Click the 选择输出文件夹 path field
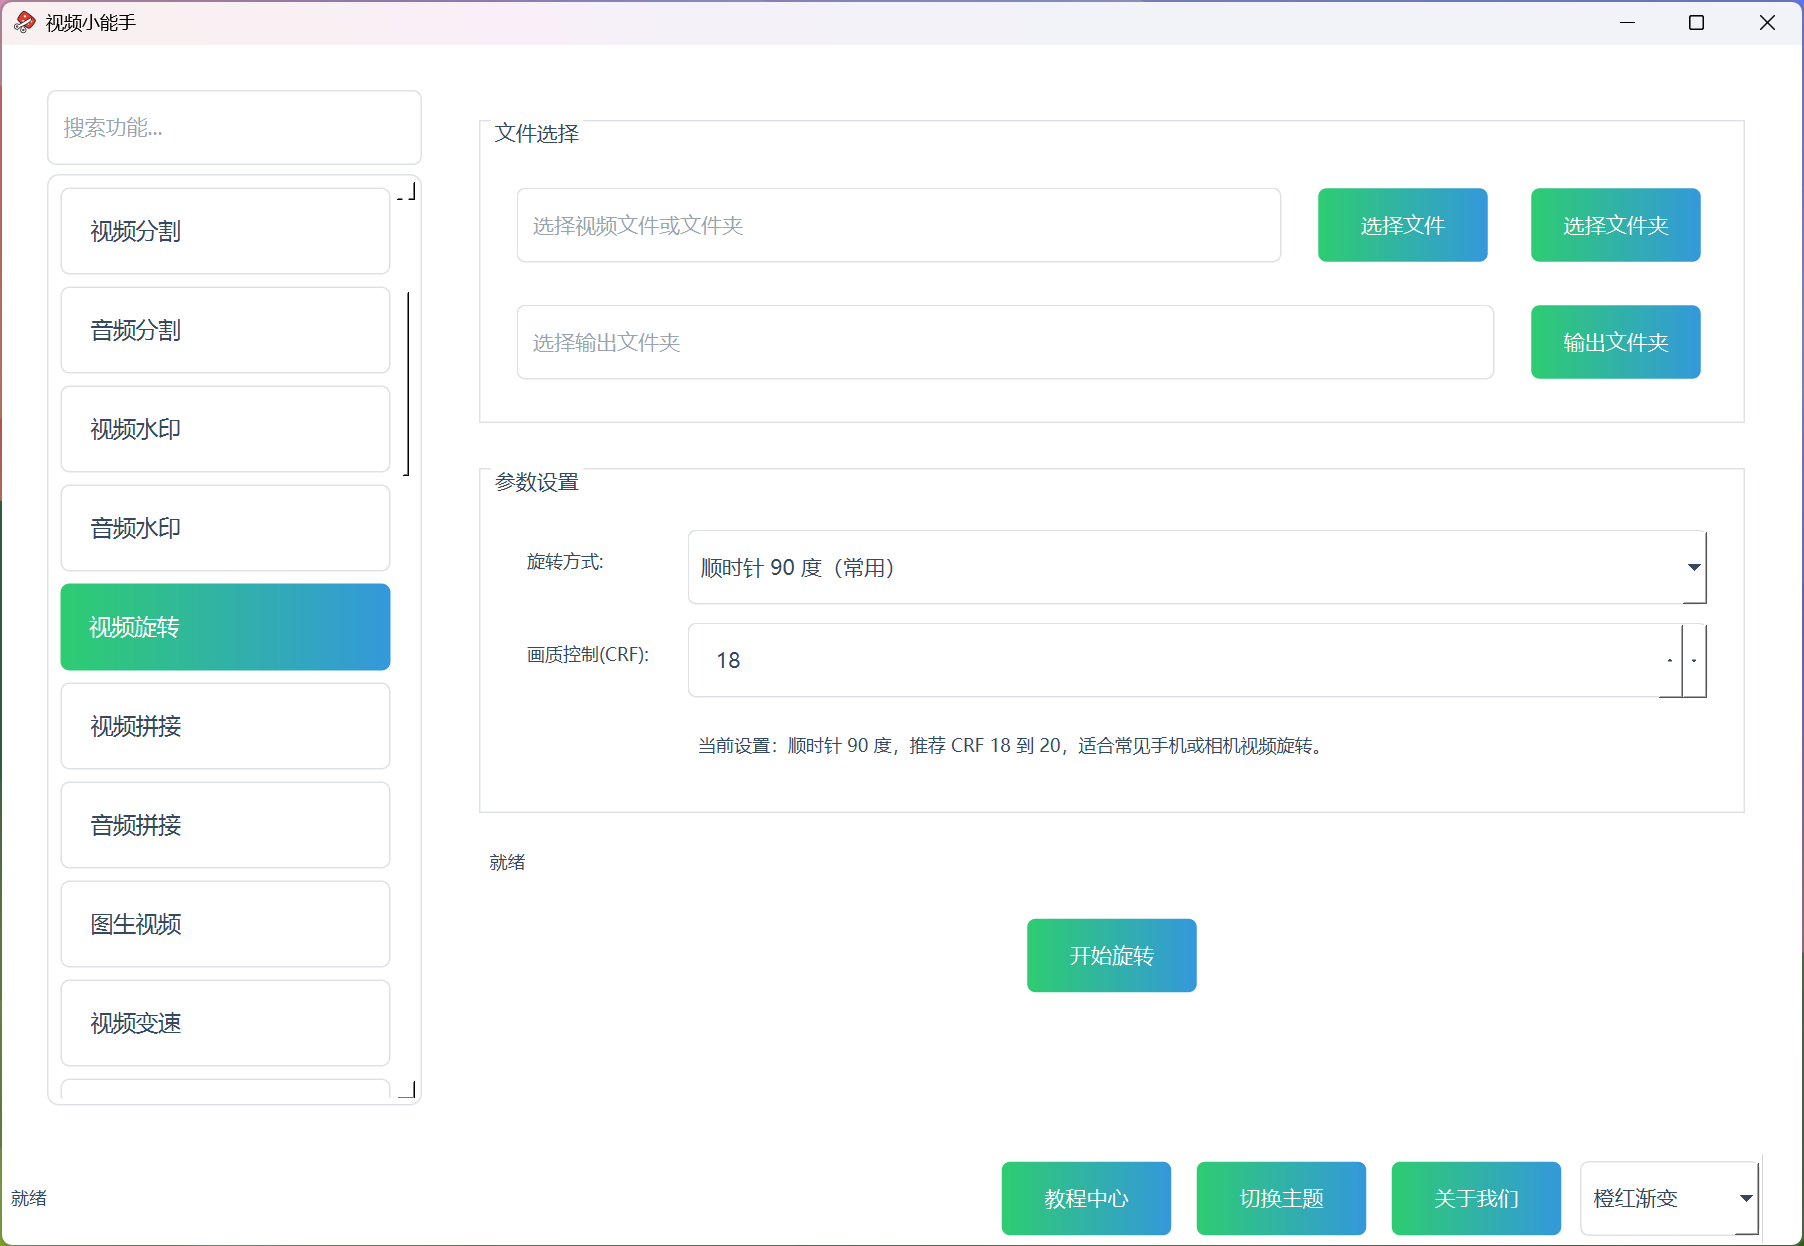The width and height of the screenshot is (1804, 1246). (x=1005, y=342)
